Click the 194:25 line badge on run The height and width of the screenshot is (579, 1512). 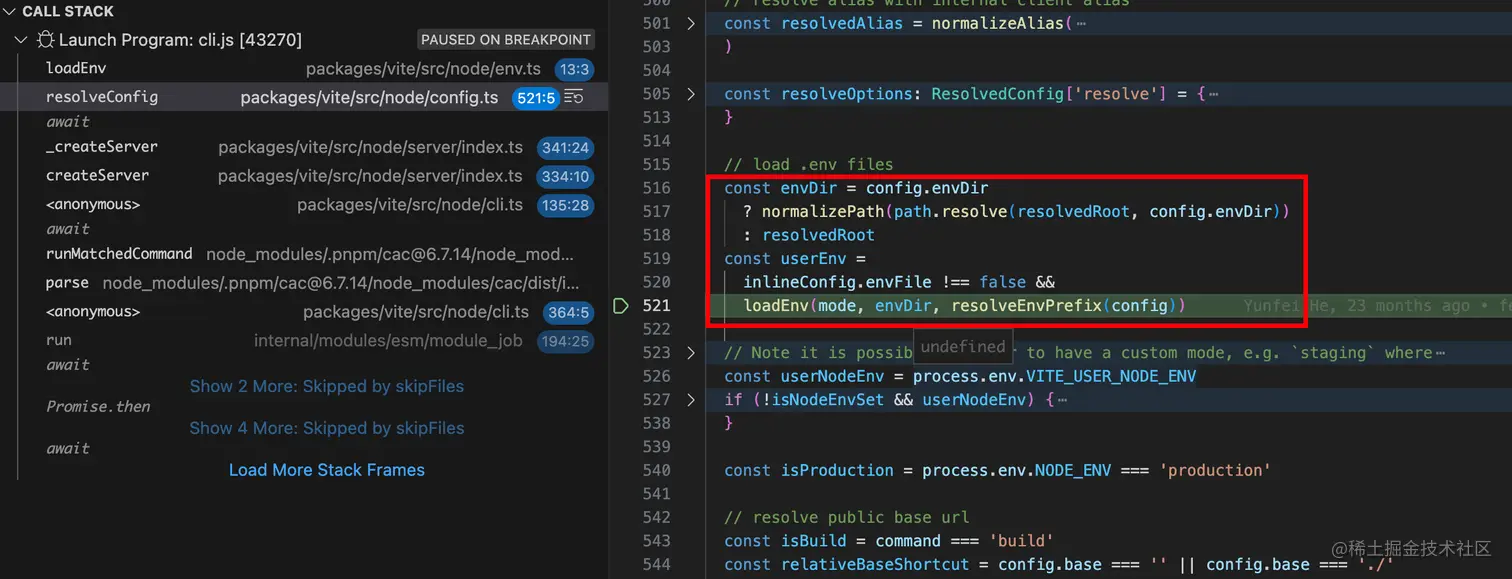[x=565, y=342]
